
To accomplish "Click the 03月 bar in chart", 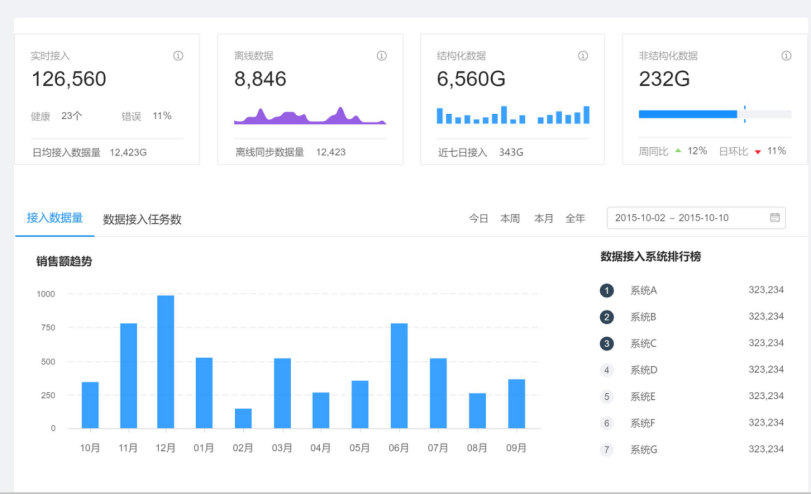I will [282, 393].
